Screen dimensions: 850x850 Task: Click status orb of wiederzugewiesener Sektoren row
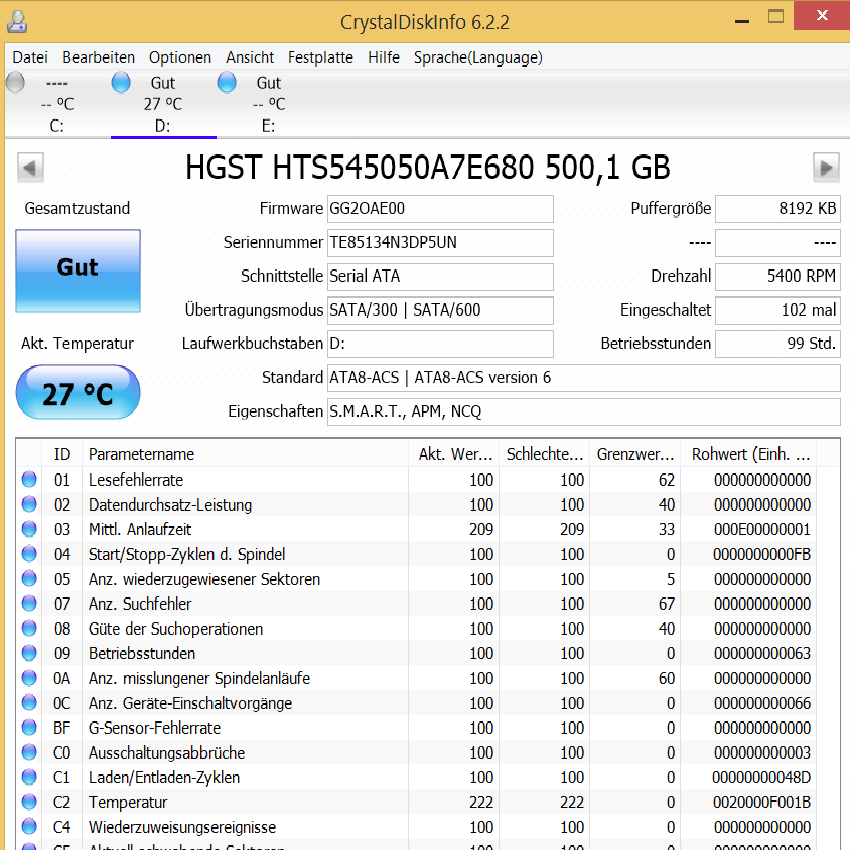29,579
